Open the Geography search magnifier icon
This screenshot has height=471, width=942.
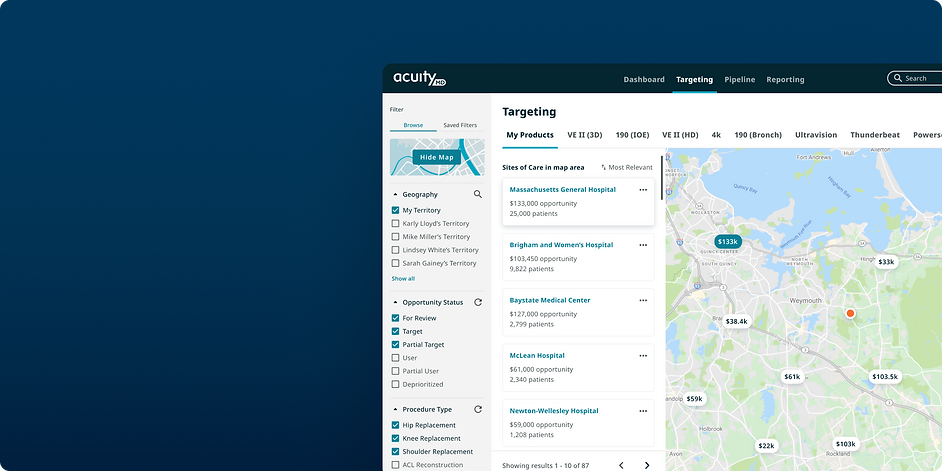(x=478, y=194)
